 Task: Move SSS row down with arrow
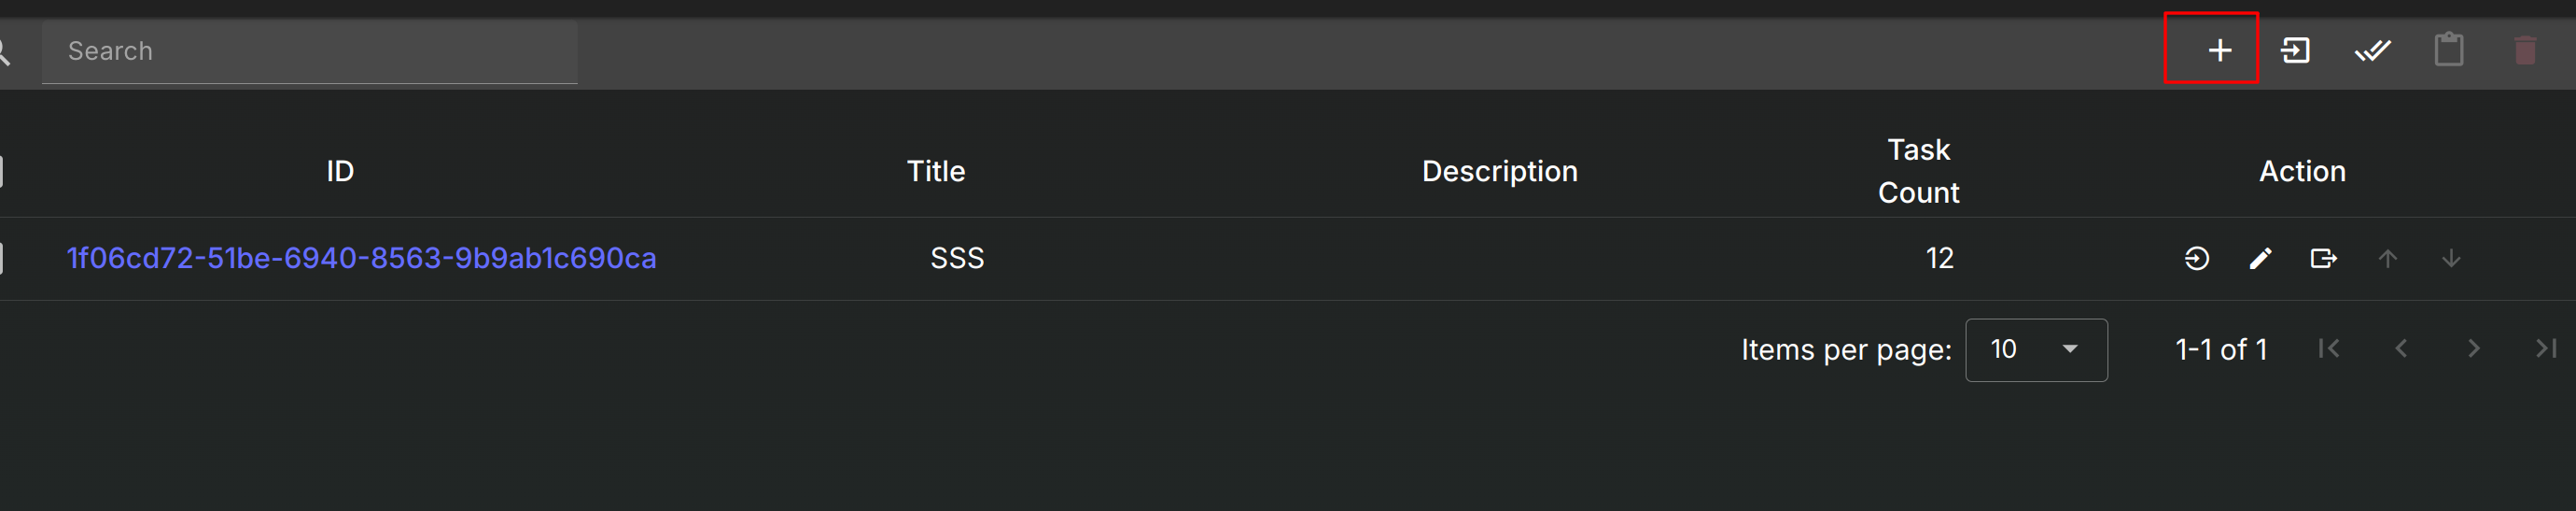tap(2451, 259)
